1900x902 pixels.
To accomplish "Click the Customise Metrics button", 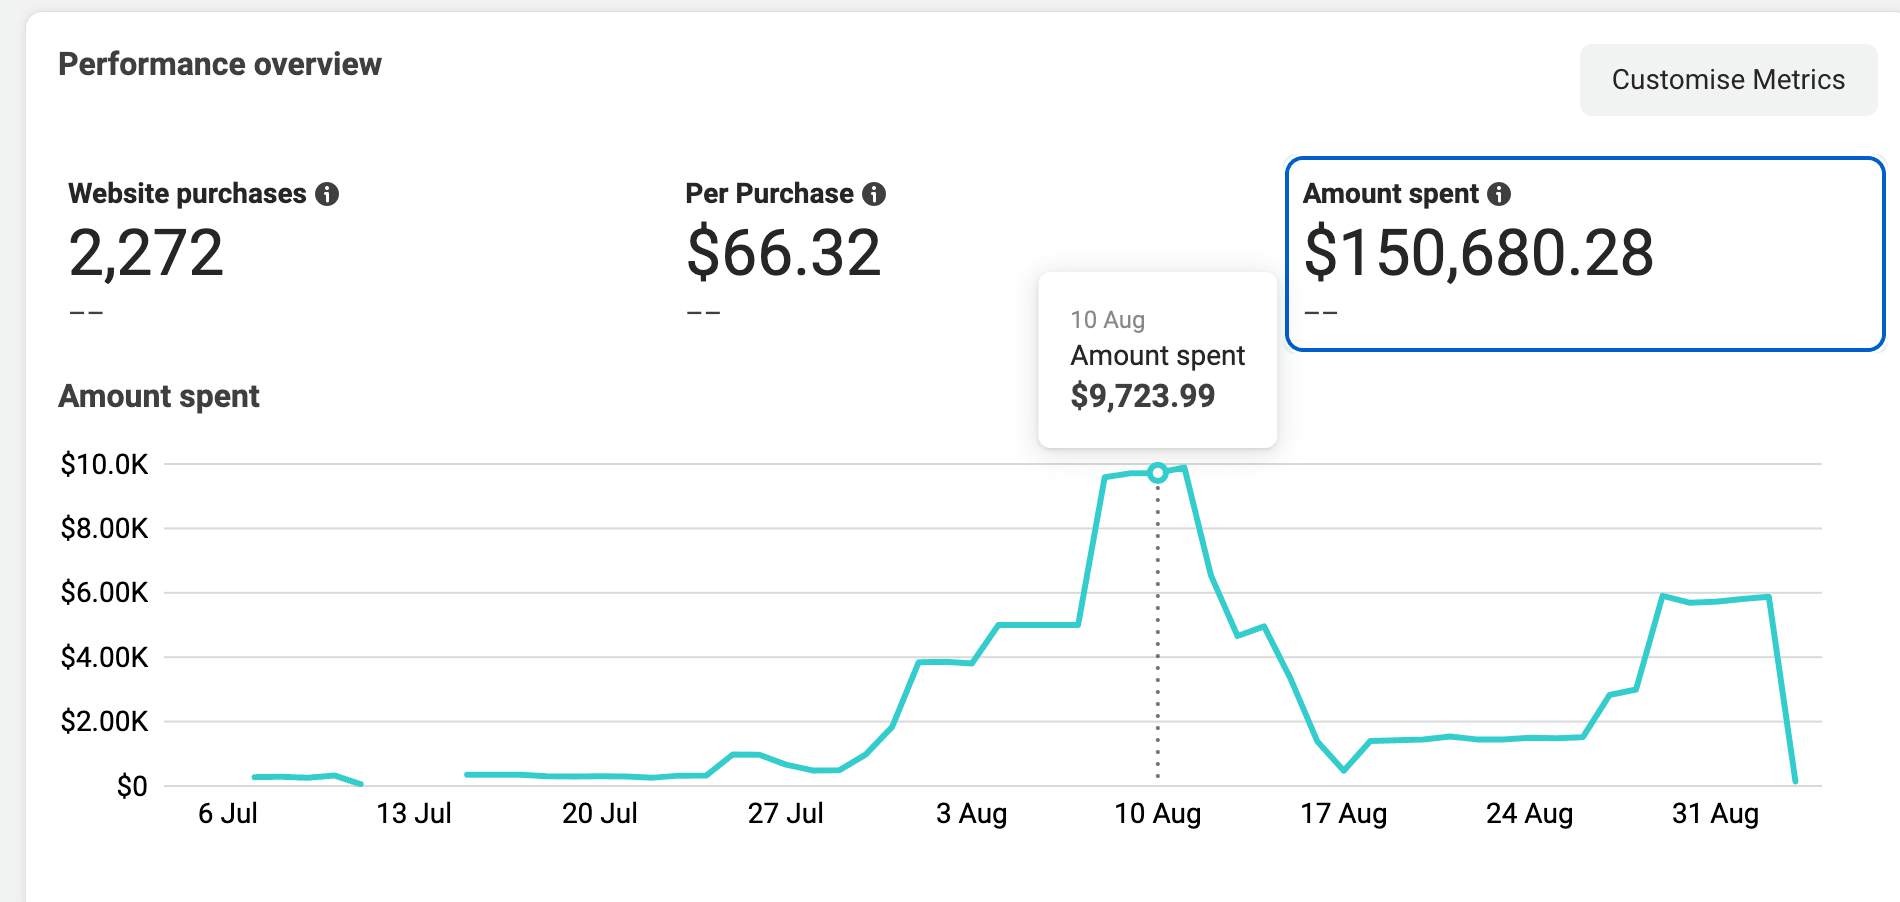I will (1727, 80).
